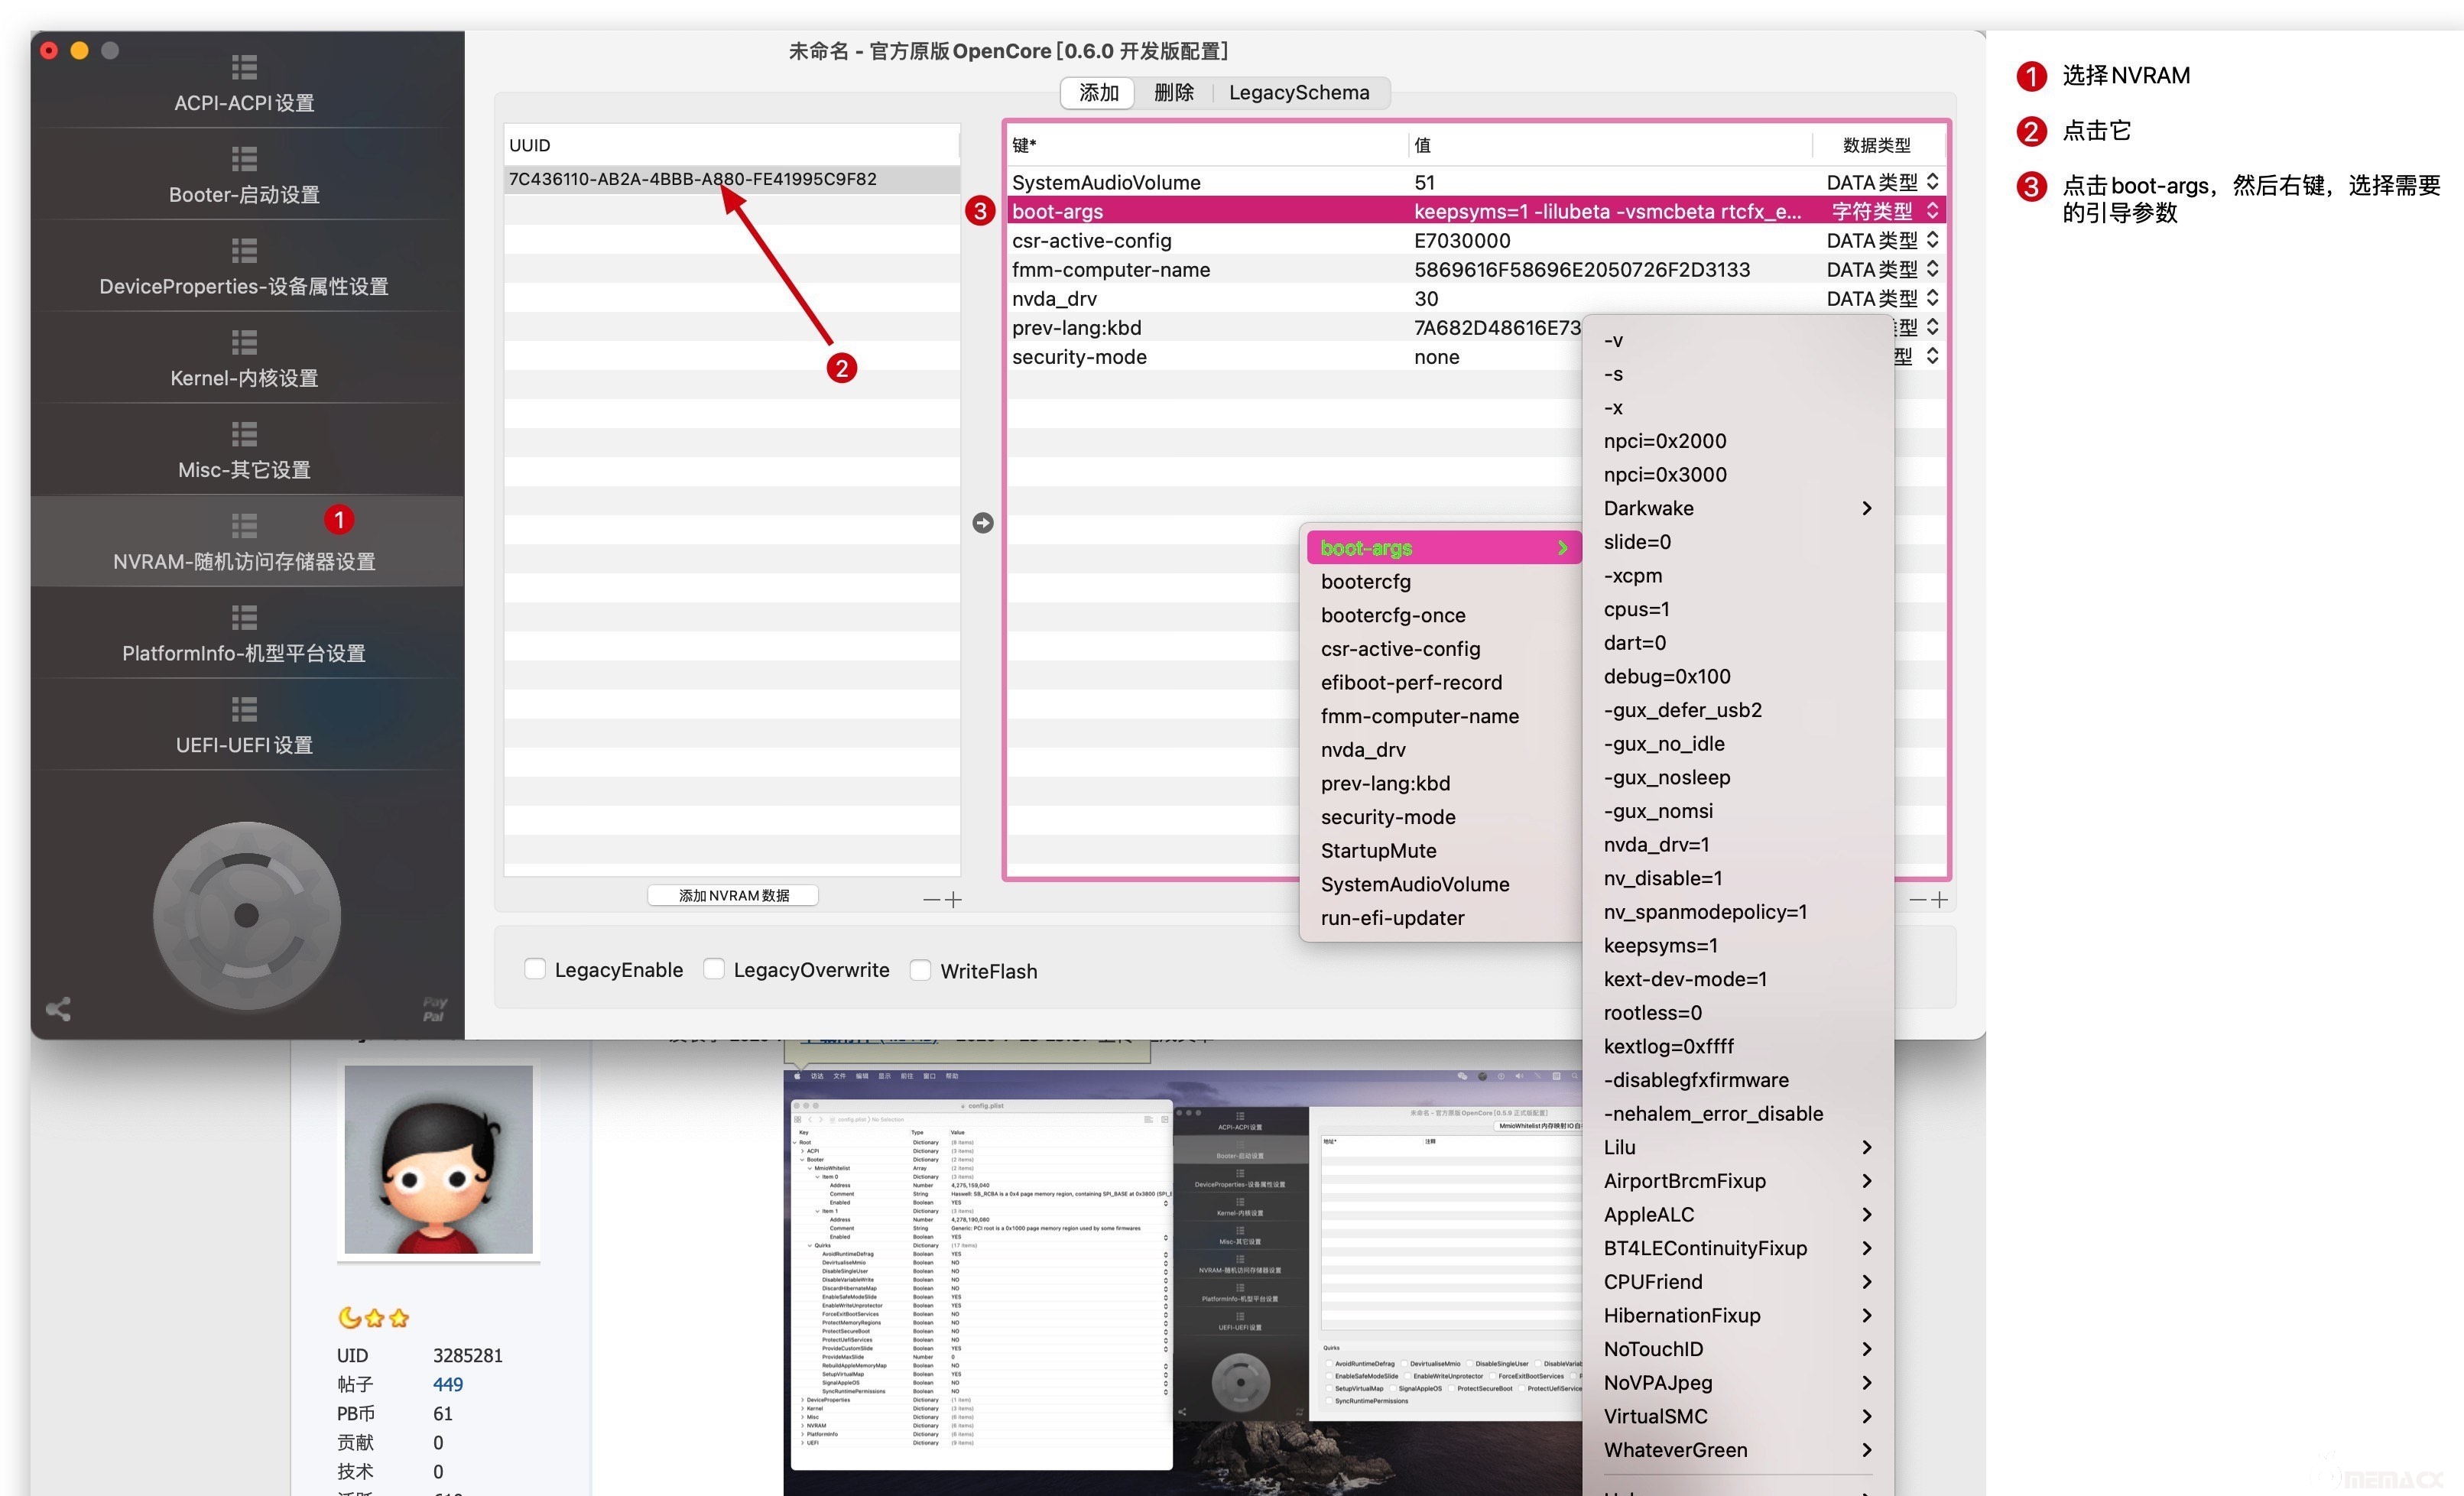Switch to the 删除 tab
The image size is (2464, 1496).
tap(1173, 93)
